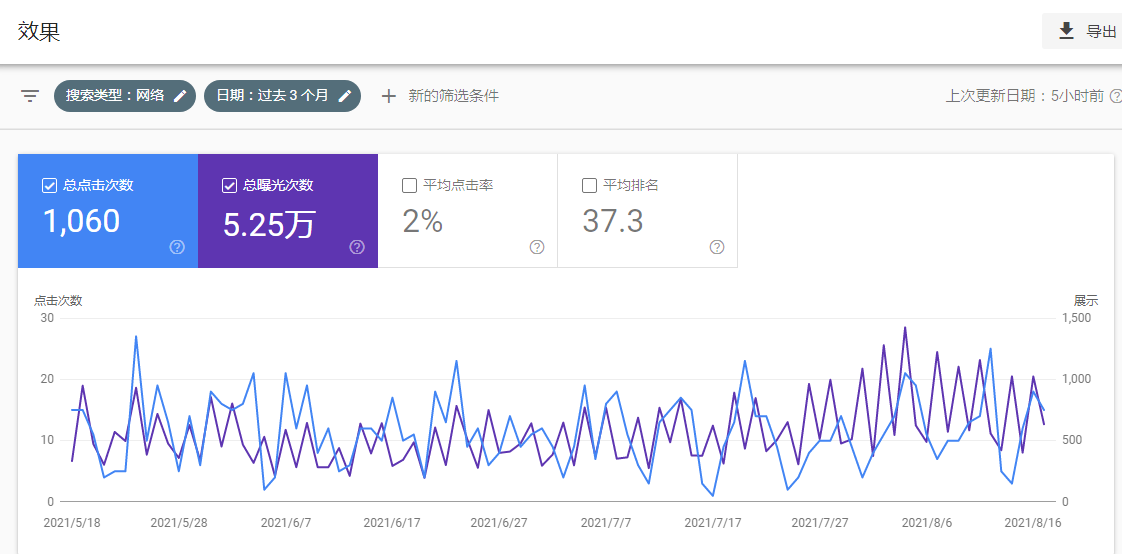
Task: Click the 搜索类型：网络 filter chip
Action: point(125,96)
